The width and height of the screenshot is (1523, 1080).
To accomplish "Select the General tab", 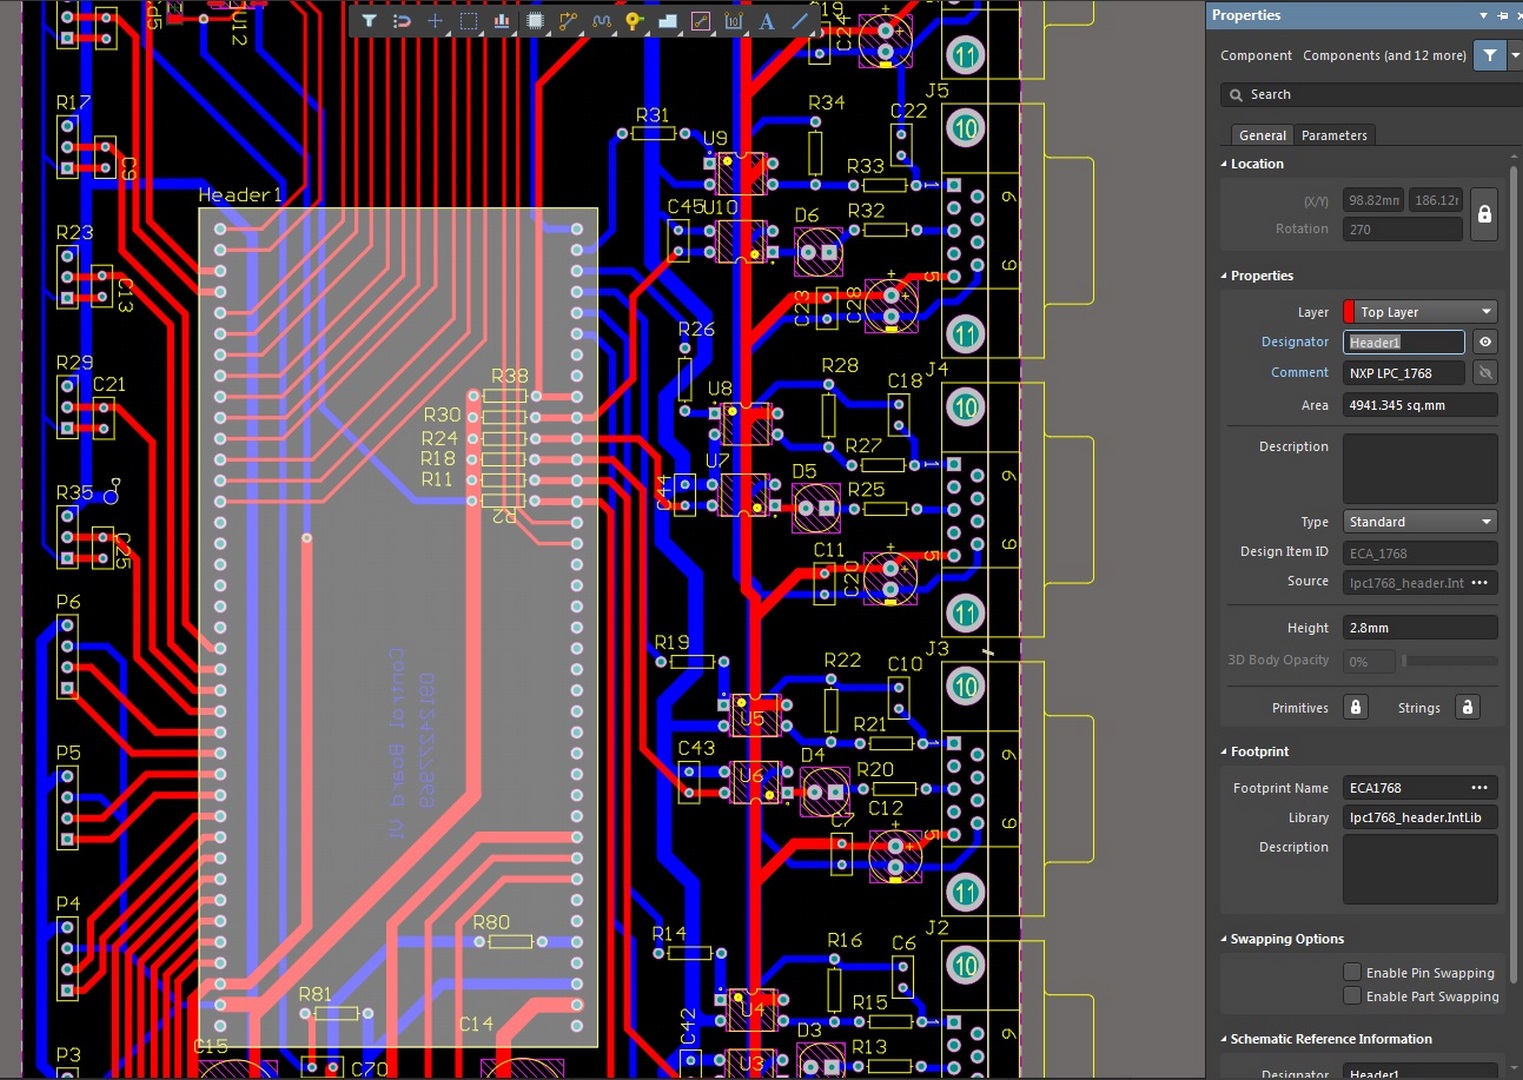I will point(1262,135).
